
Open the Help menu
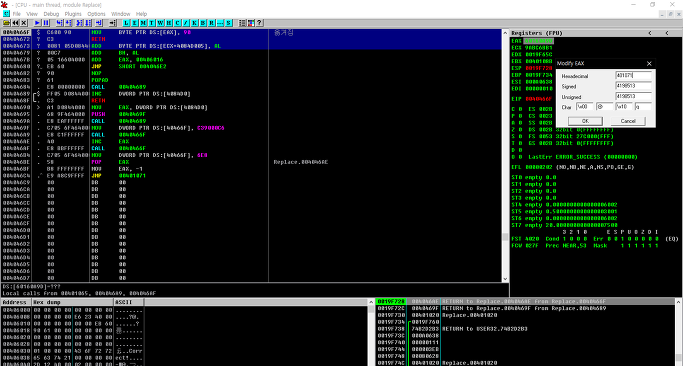click(x=142, y=14)
